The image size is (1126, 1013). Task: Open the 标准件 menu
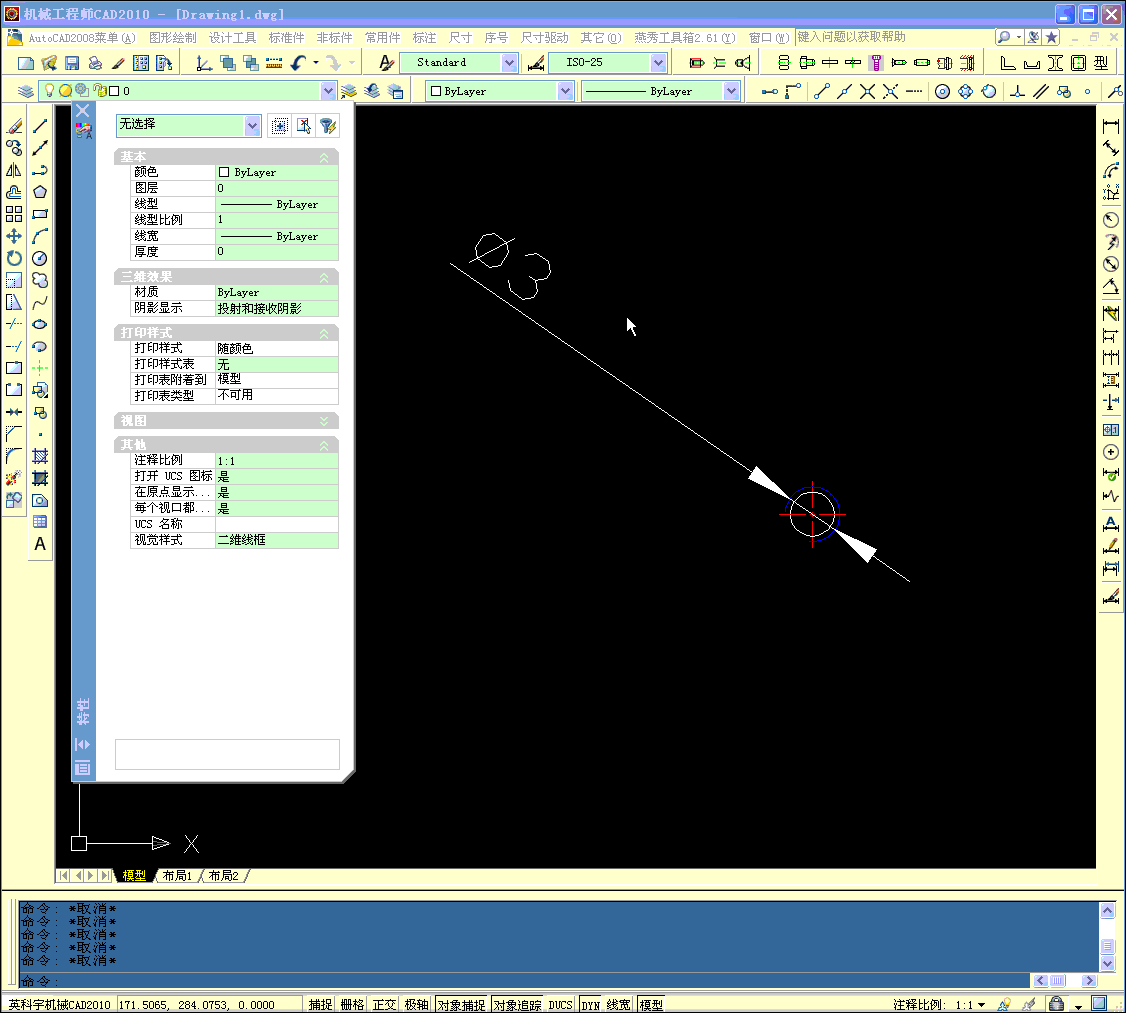point(287,37)
